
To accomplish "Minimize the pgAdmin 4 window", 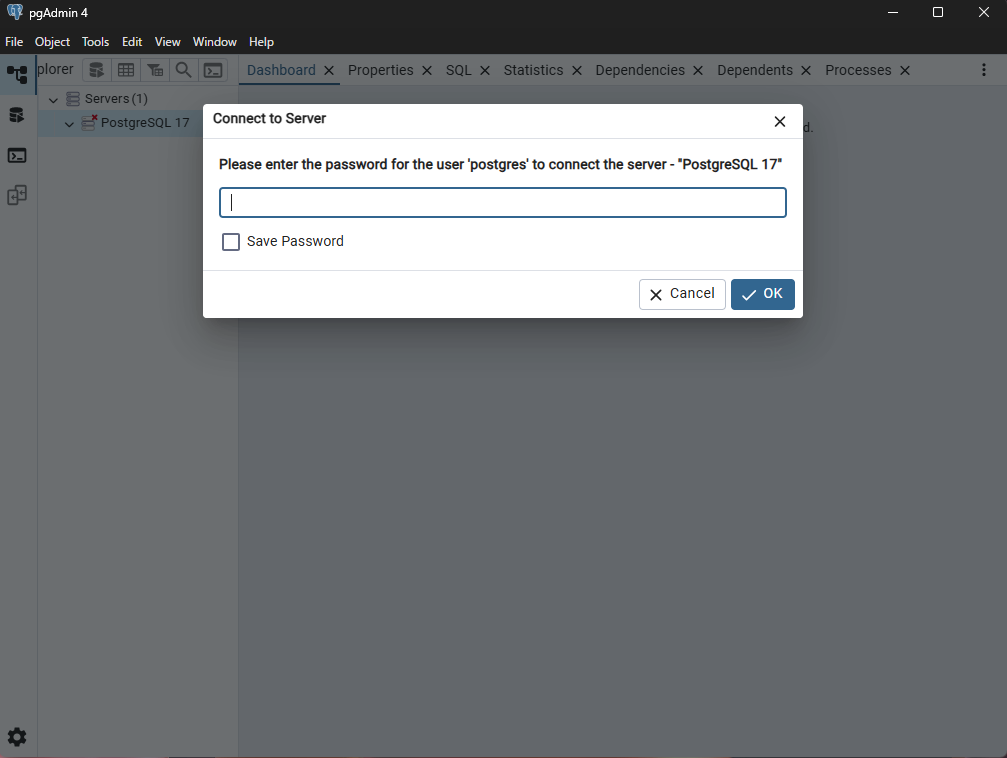I will click(893, 12).
